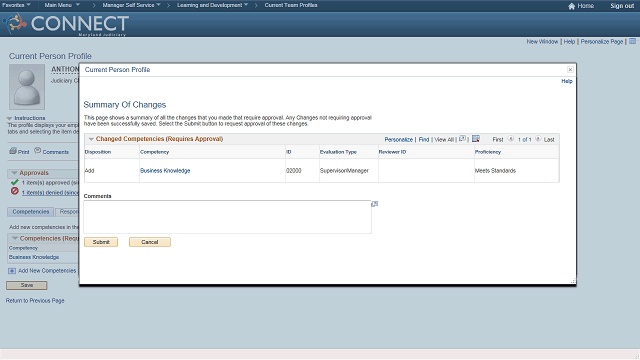Open the Personalize Page link
The width and height of the screenshot is (640, 360).
[602, 42]
